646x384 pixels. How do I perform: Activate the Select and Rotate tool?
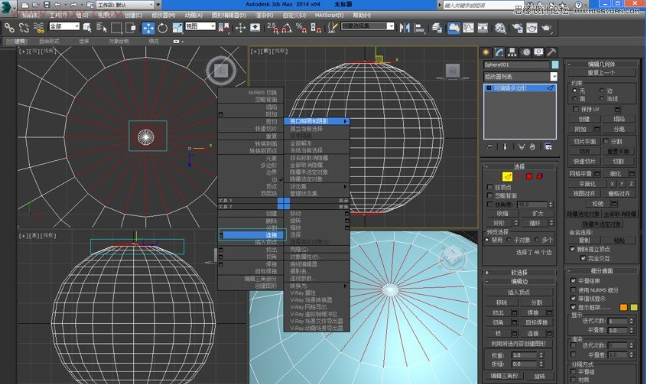click(163, 28)
